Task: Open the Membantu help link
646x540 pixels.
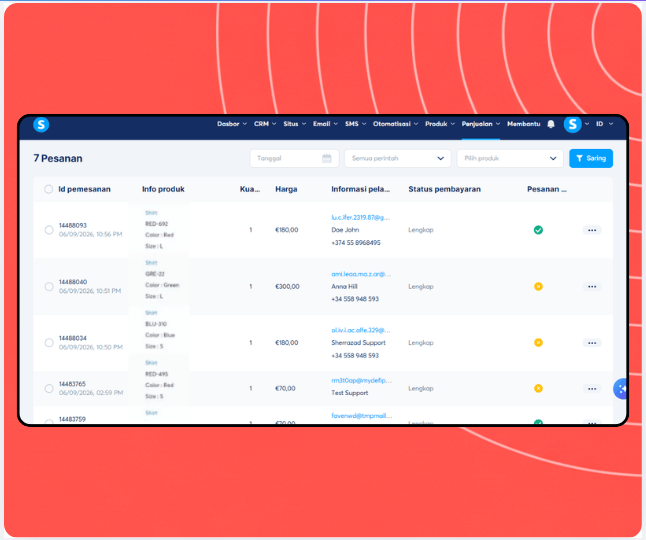Action: tap(524, 124)
